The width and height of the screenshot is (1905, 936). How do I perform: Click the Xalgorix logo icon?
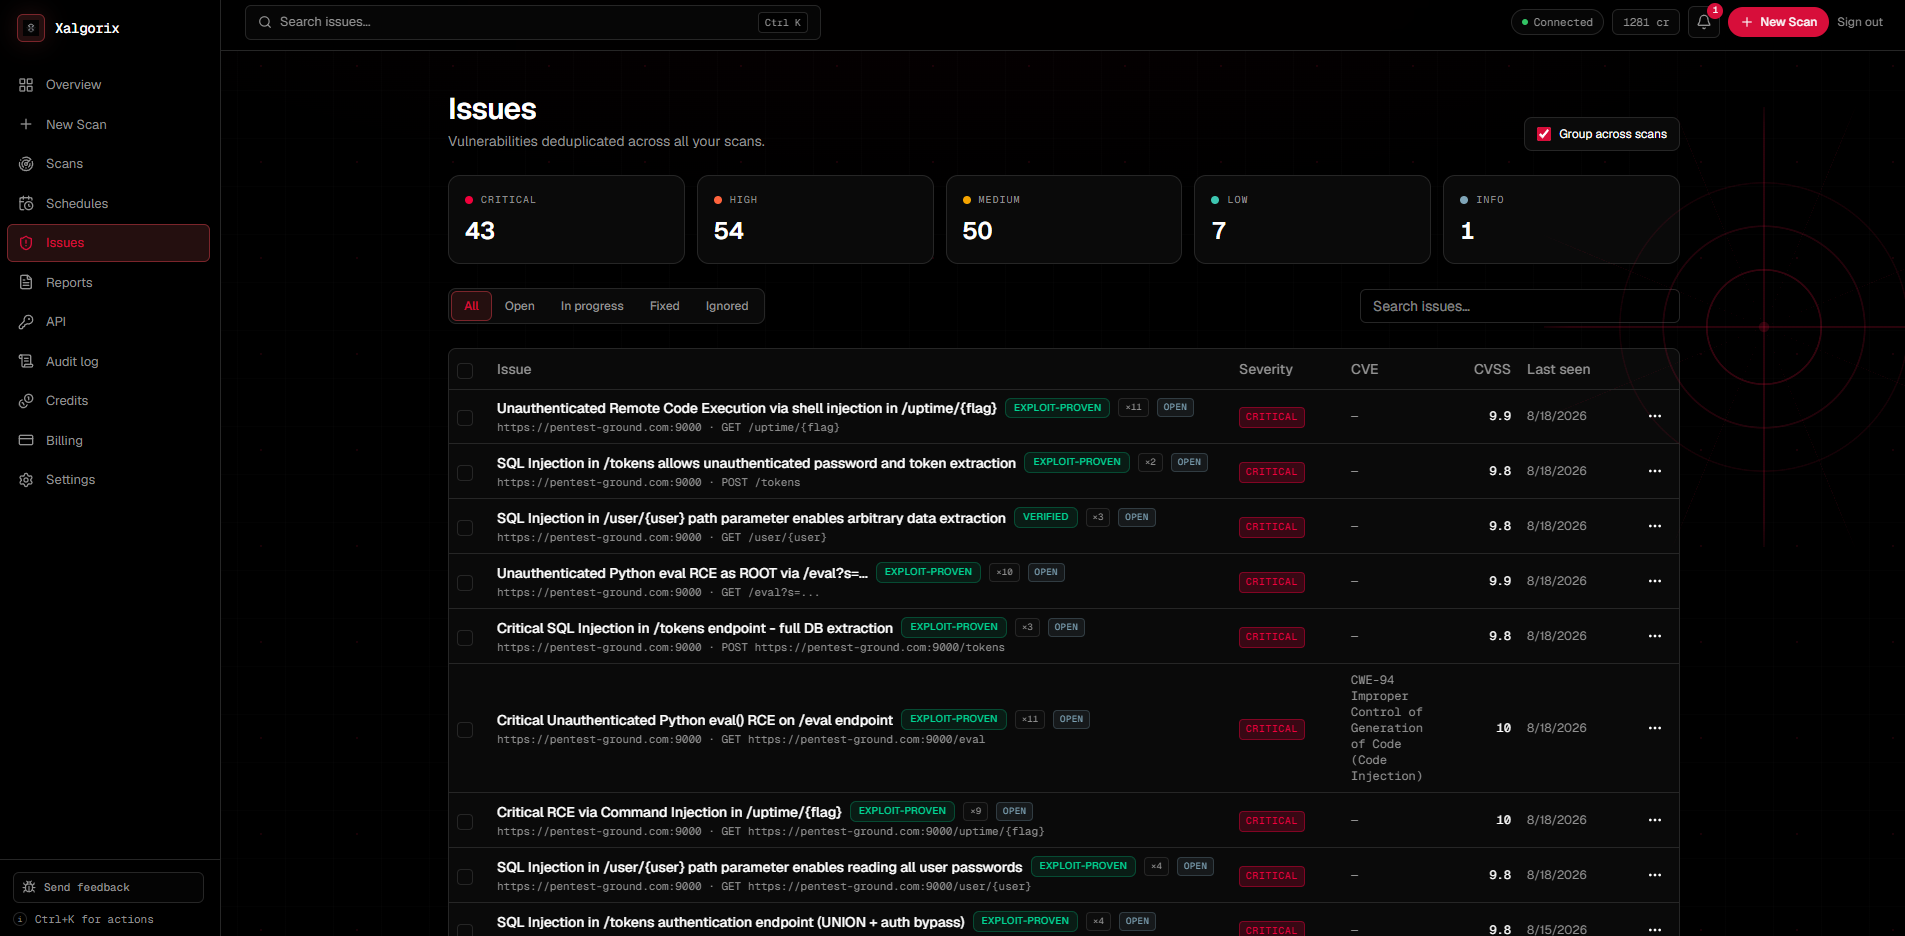tap(31, 28)
